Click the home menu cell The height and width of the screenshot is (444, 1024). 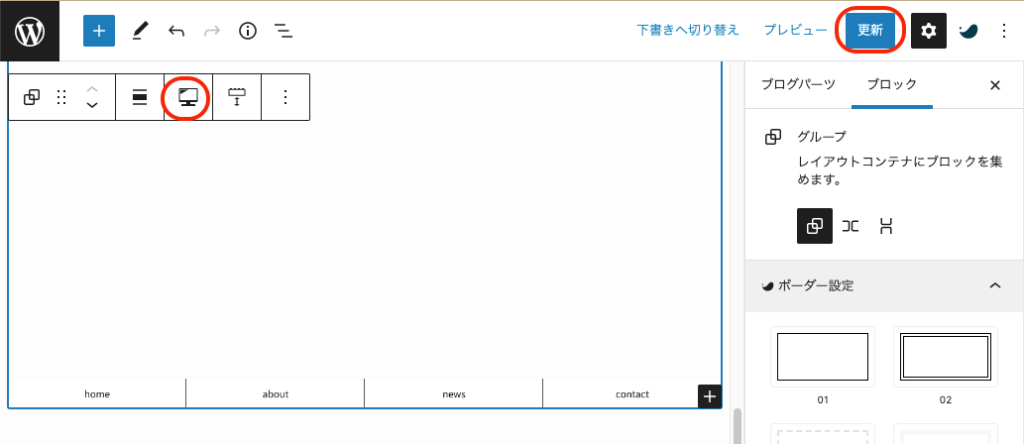pyautogui.click(x=97, y=394)
